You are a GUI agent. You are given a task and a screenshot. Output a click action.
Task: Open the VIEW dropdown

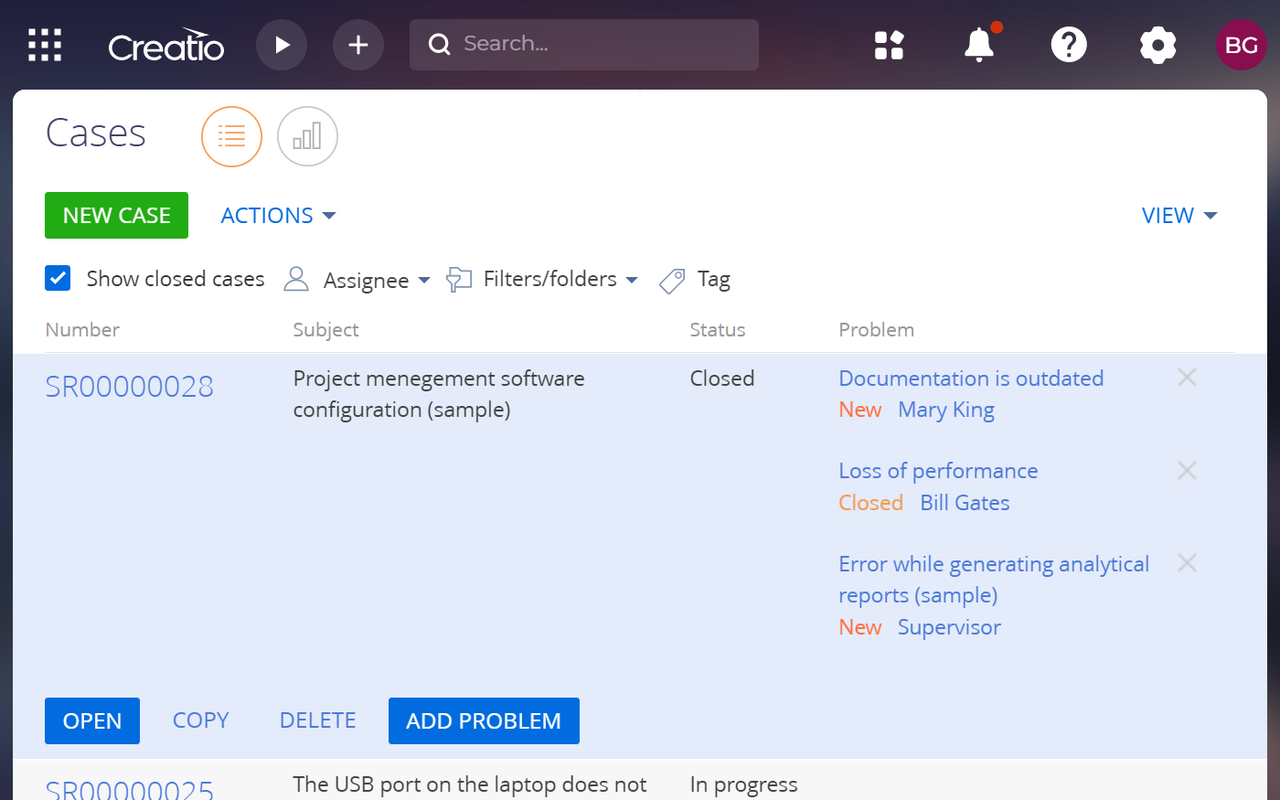point(1179,215)
